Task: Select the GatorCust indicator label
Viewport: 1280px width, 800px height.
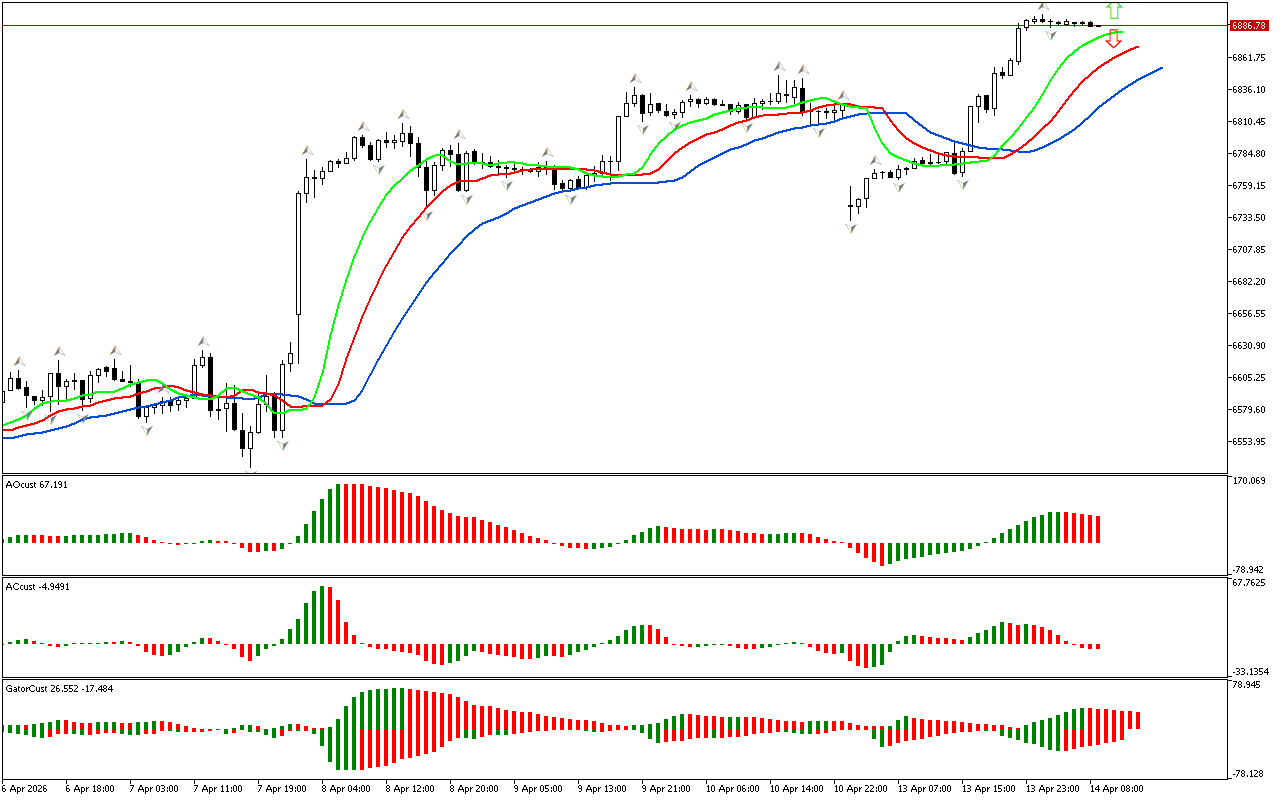Action: tap(59, 688)
